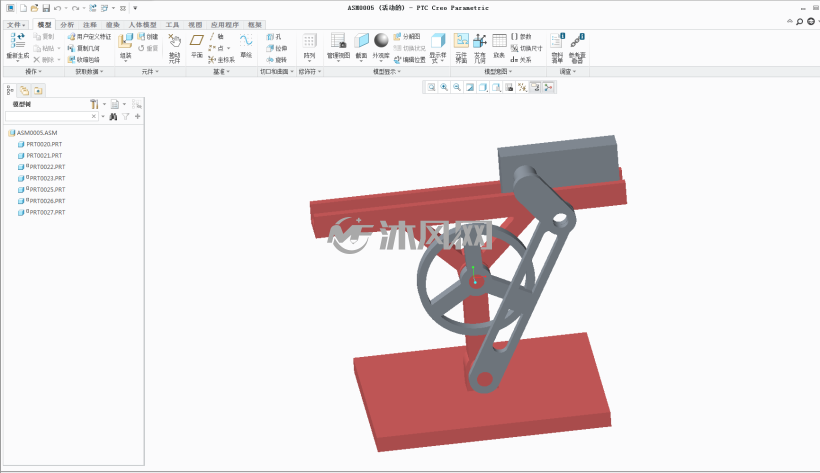Screen dimensions: 820x473
Task: Switch to the Tools (工具) tab
Action: tap(173, 25)
